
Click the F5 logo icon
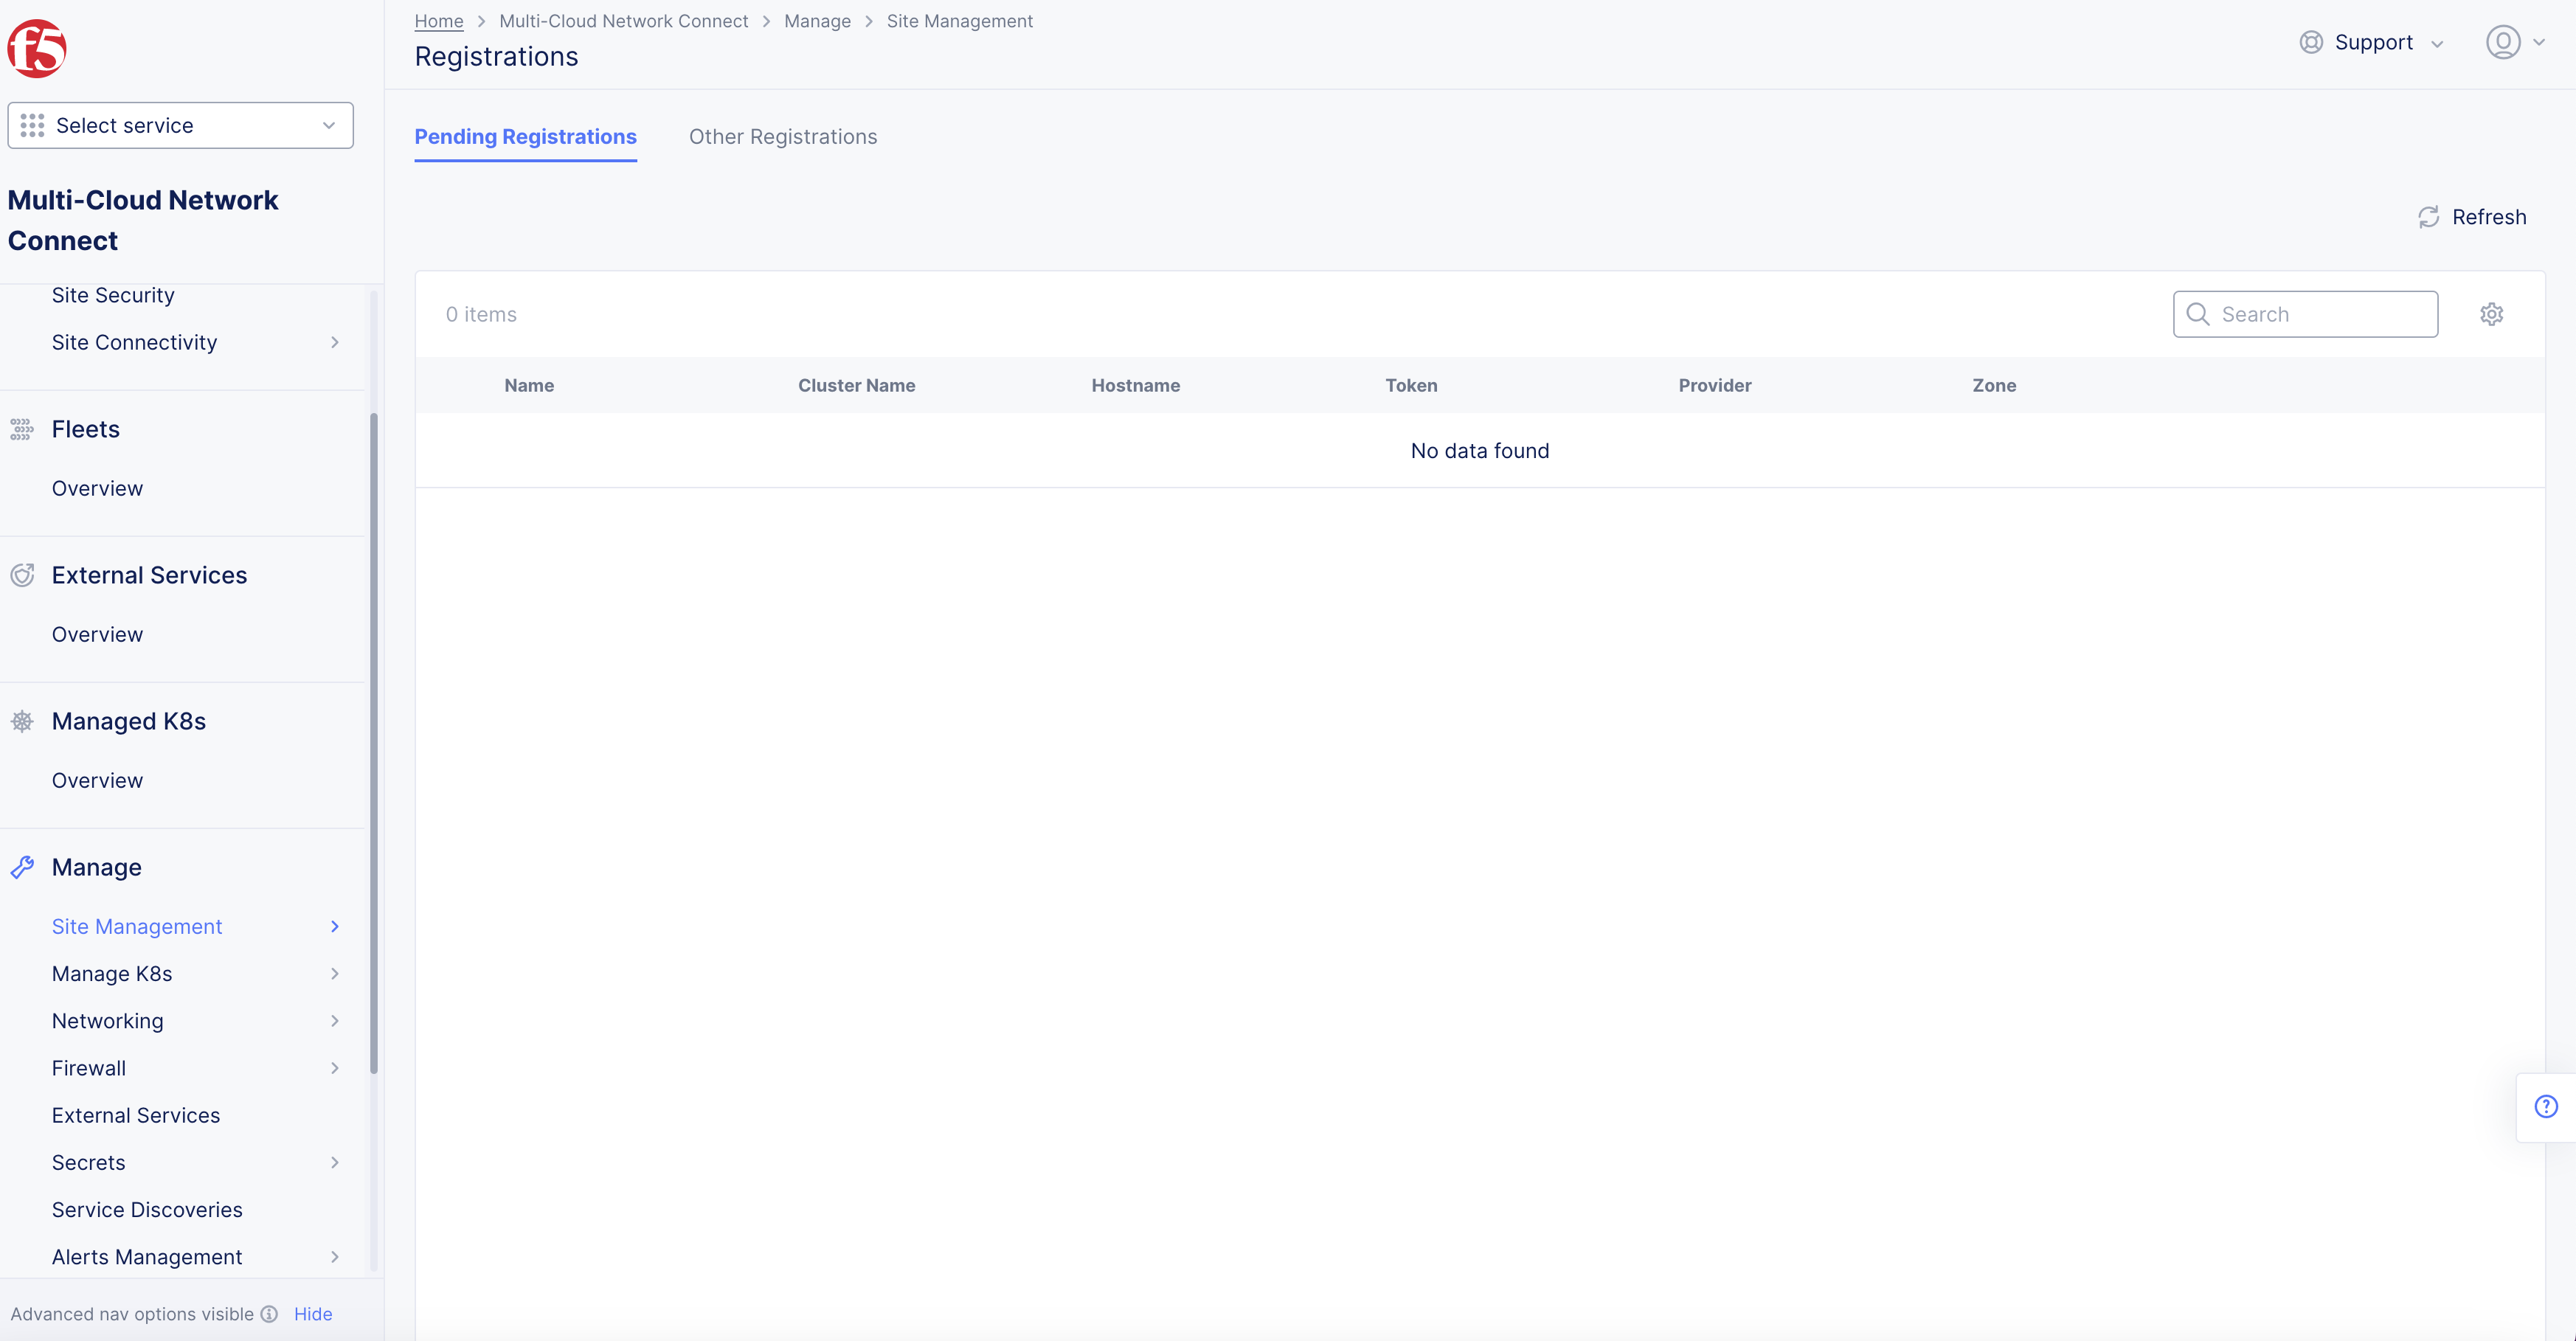(37, 48)
